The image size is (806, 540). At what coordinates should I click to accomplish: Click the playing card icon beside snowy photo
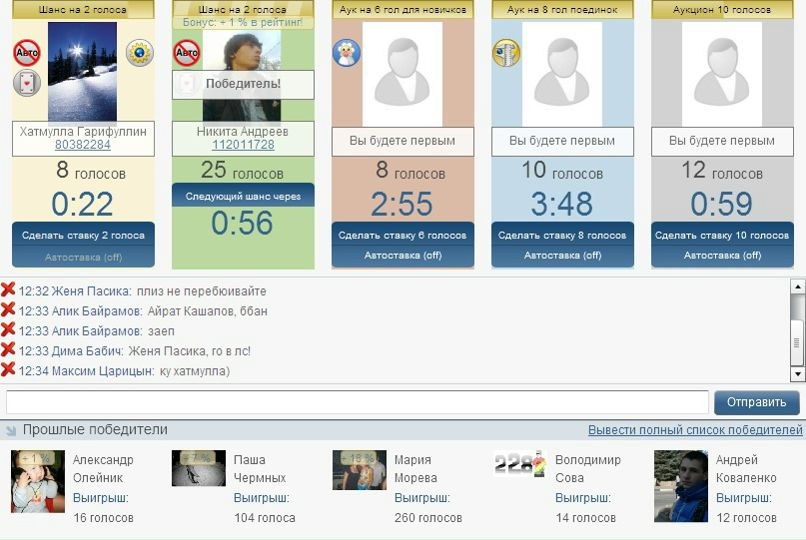[27, 83]
